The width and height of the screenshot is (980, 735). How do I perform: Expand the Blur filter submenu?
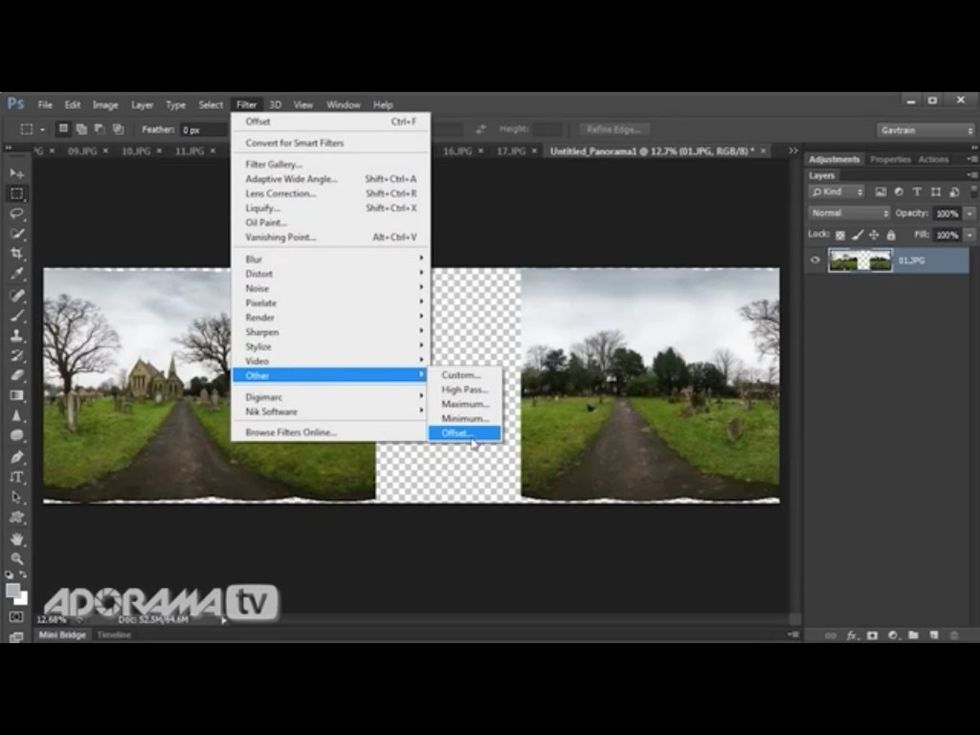(330, 259)
